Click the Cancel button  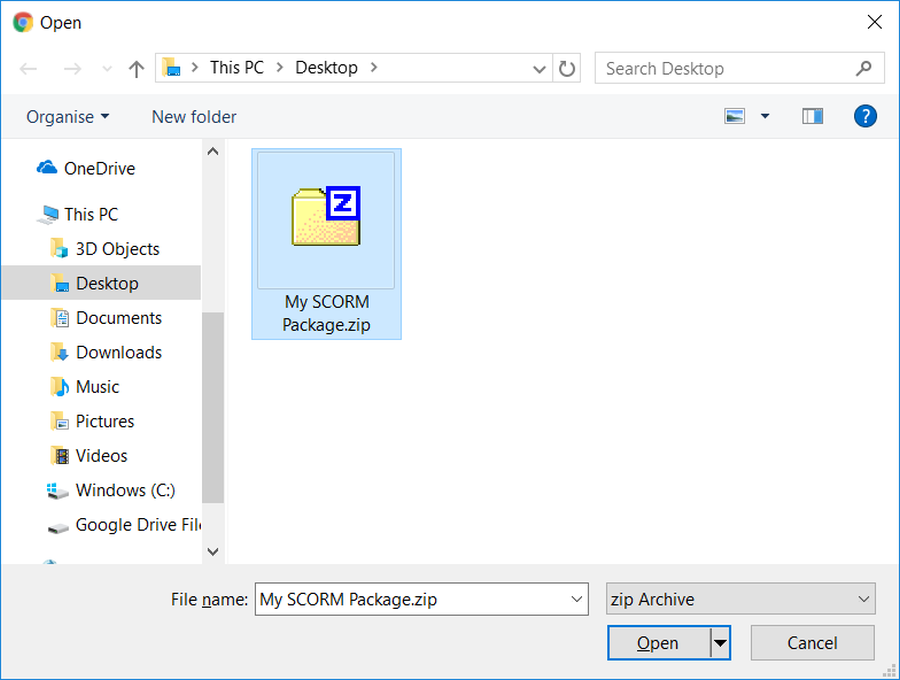tap(812, 643)
